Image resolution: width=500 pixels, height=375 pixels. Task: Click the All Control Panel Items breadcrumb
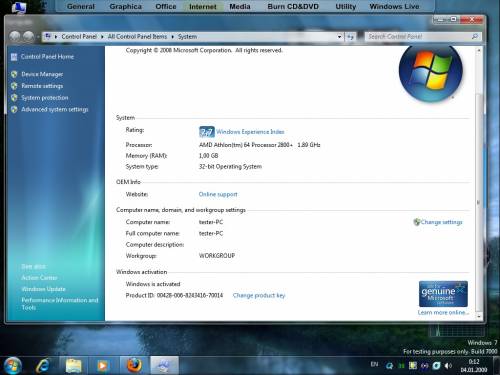tap(137, 37)
